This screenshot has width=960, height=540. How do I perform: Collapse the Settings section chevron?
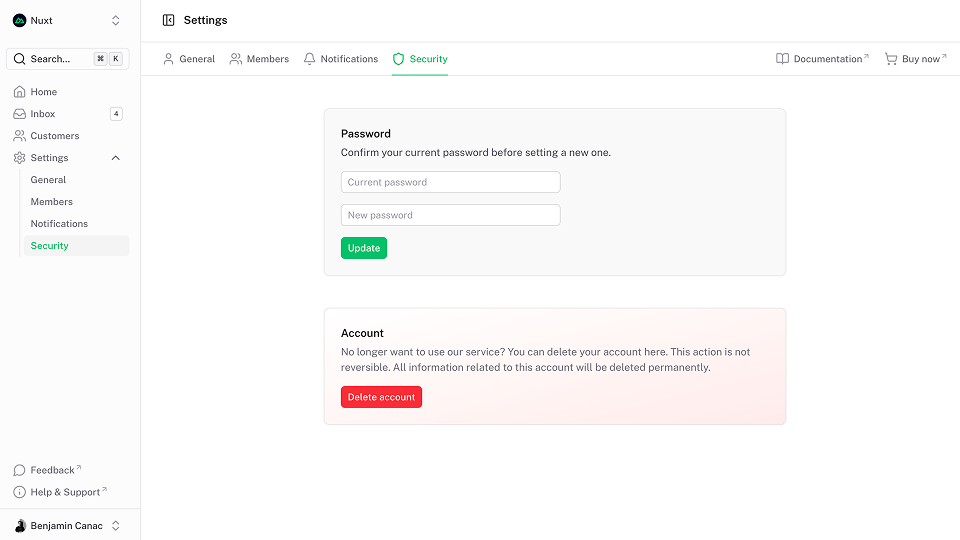(x=115, y=158)
